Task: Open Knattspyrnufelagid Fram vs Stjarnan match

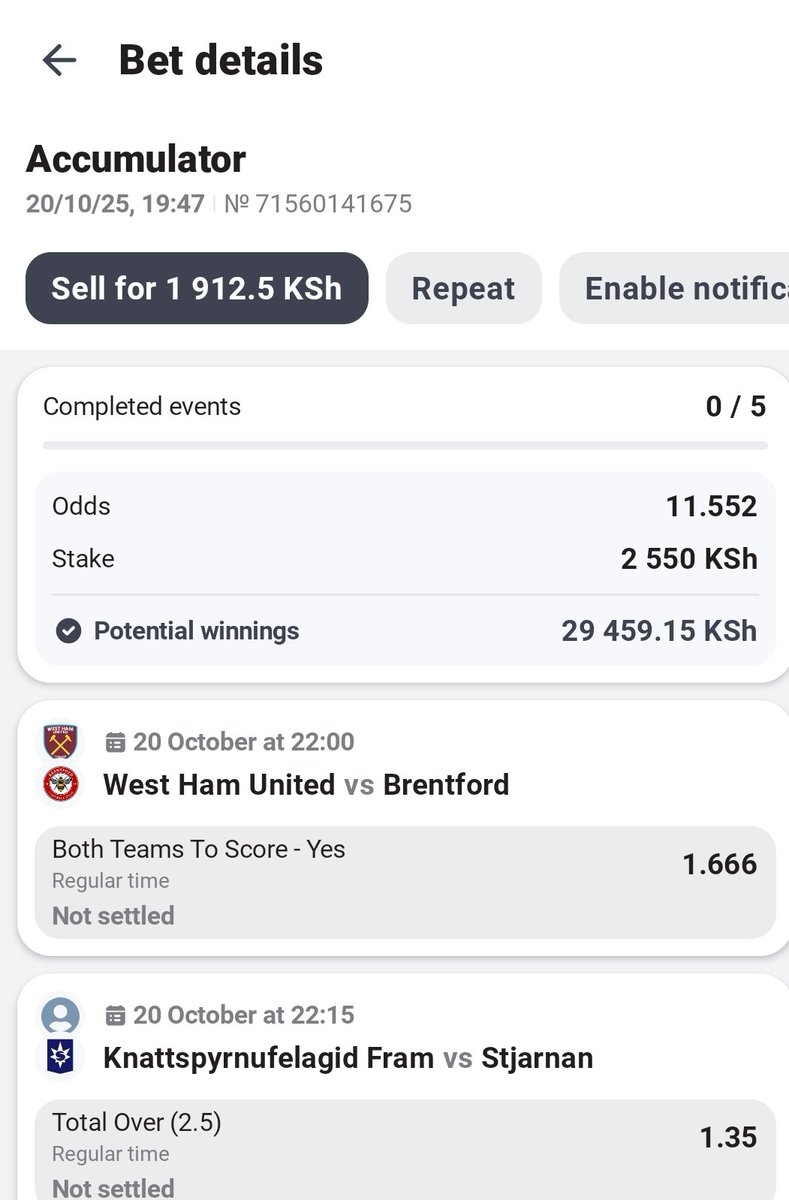Action: click(x=348, y=1058)
